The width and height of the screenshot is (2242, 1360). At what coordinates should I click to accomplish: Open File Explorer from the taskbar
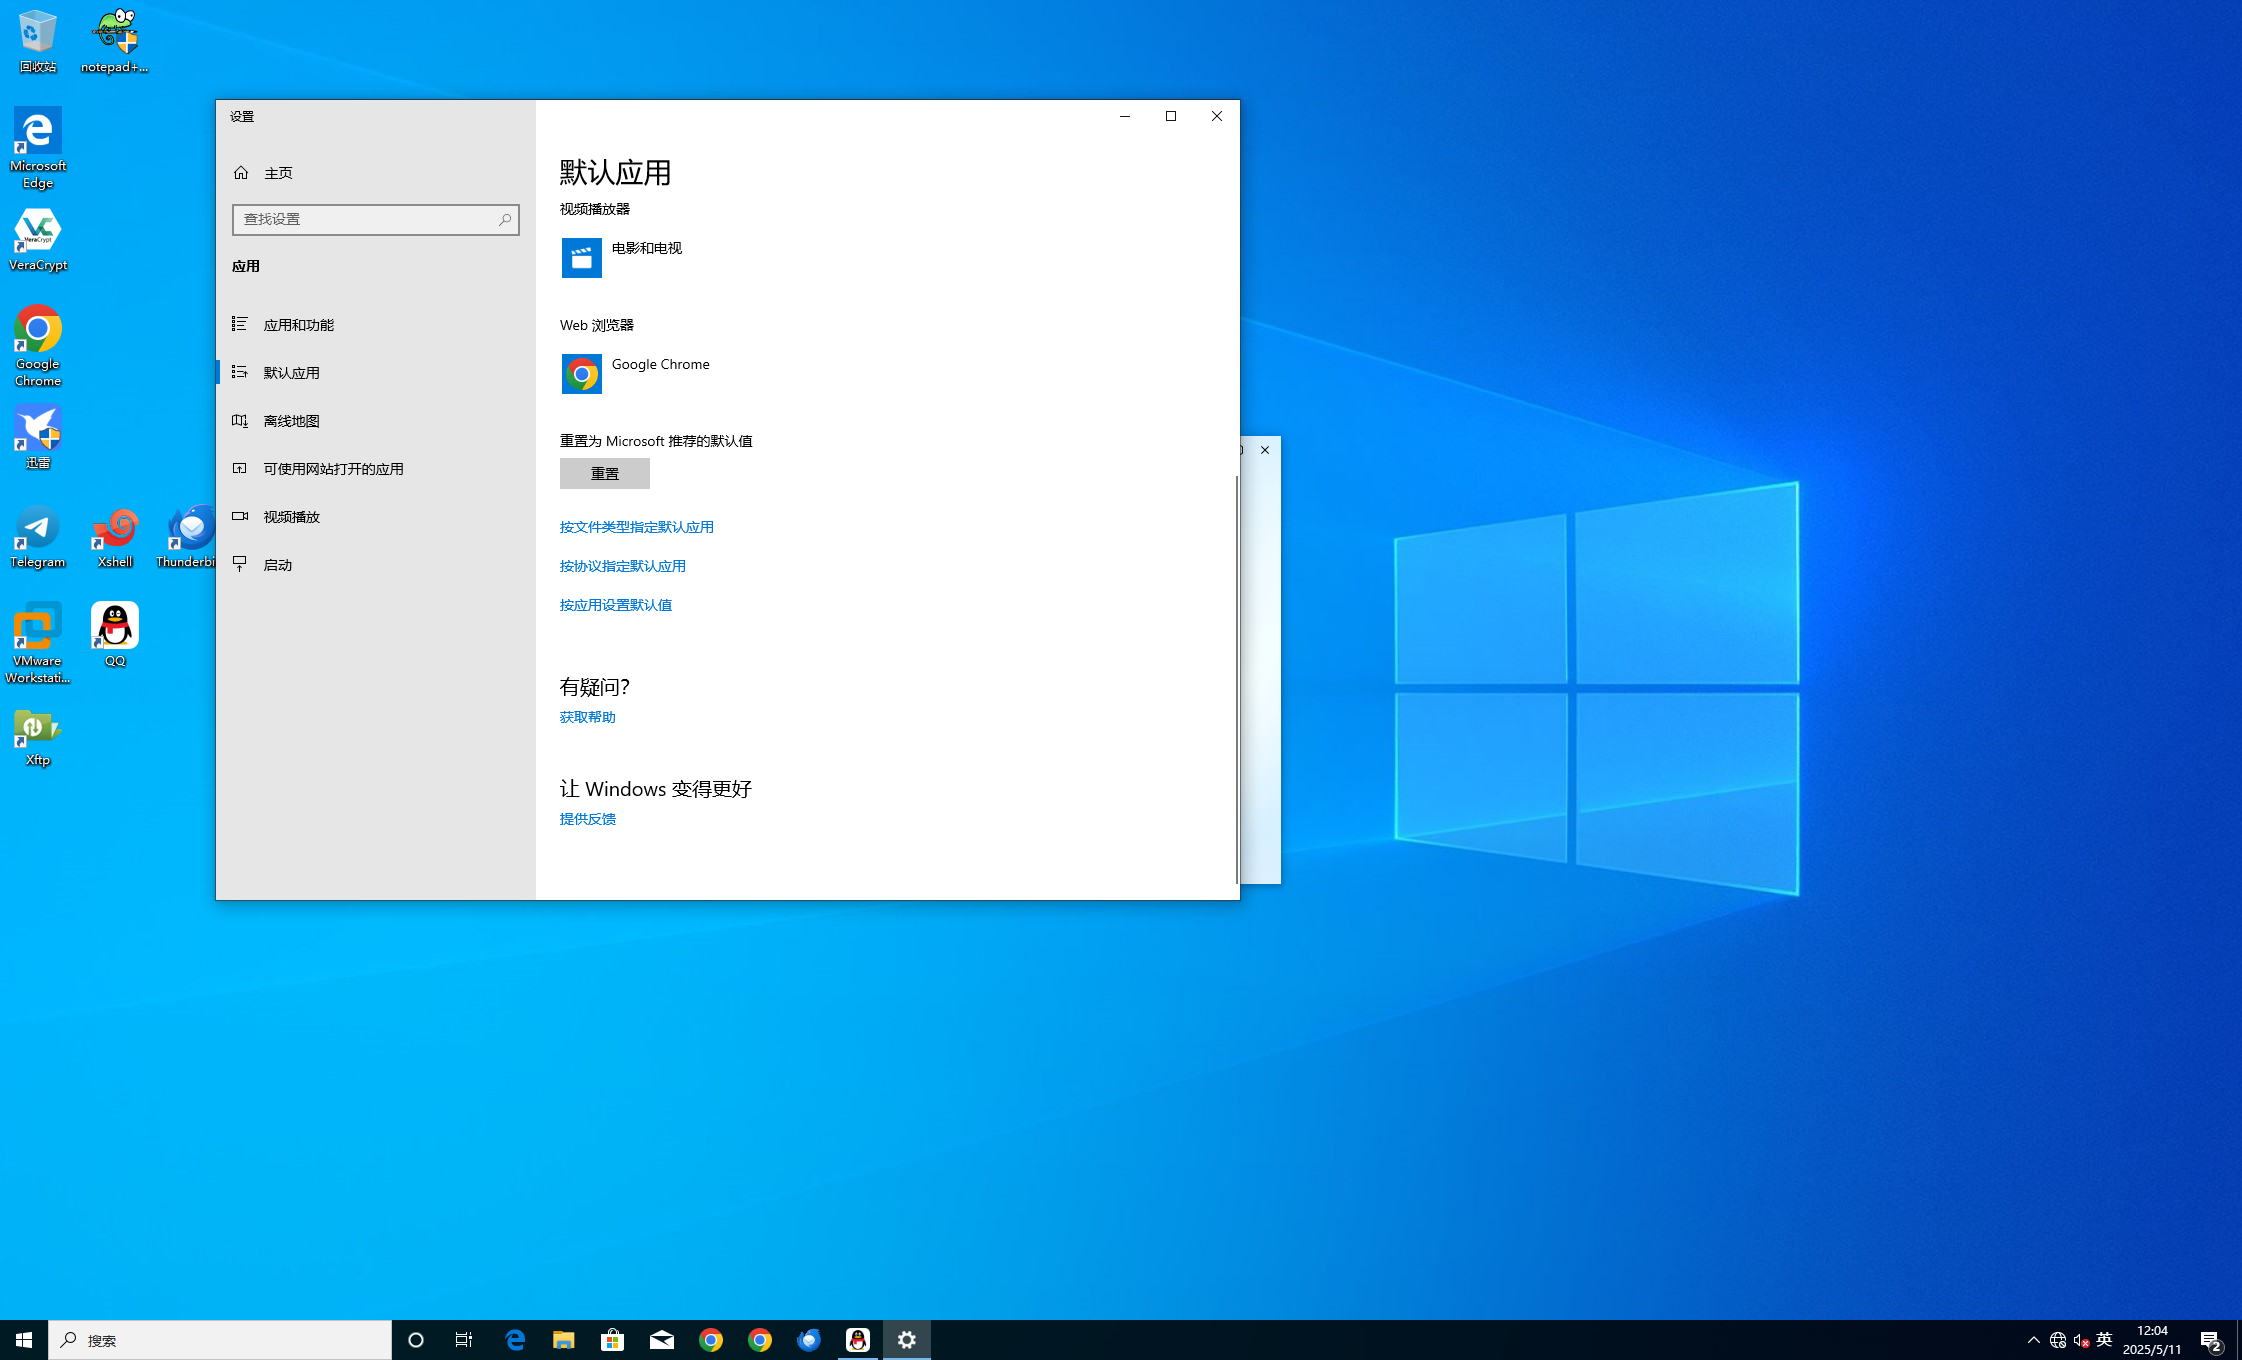pyautogui.click(x=564, y=1340)
